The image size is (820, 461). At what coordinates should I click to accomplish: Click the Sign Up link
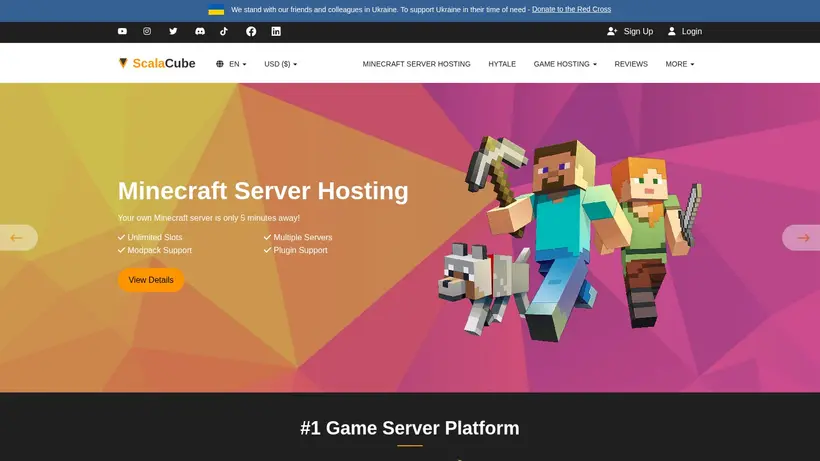[x=630, y=31]
